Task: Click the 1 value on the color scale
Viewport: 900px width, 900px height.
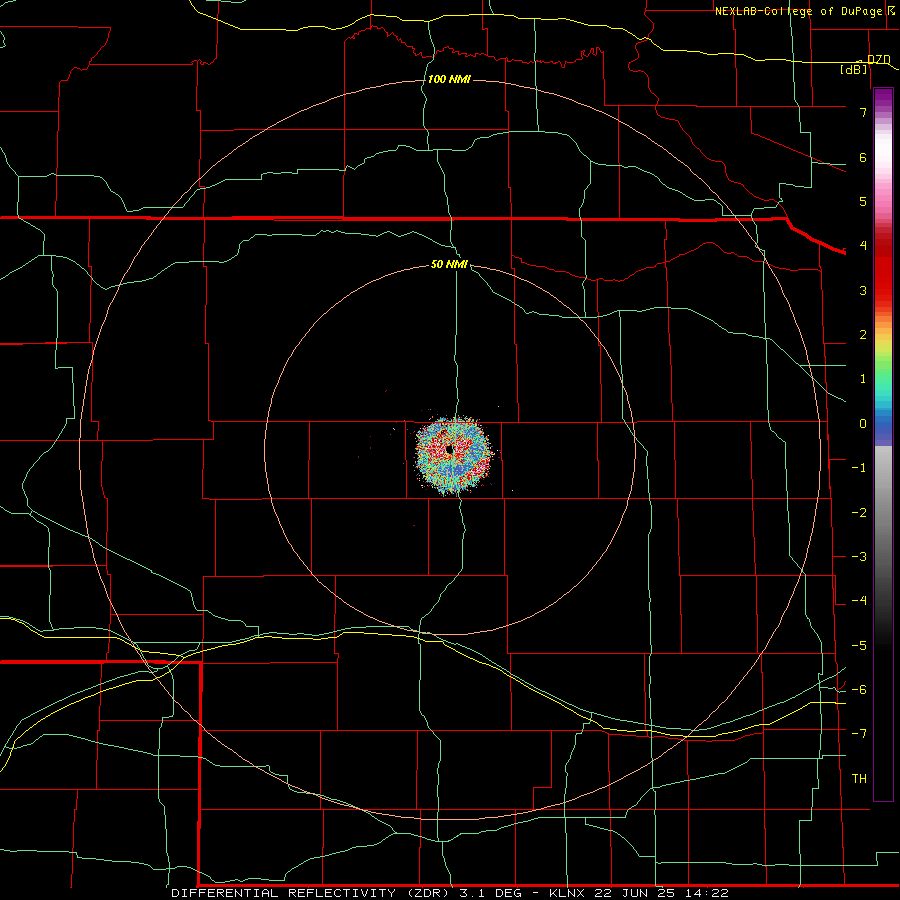Action: (x=863, y=379)
